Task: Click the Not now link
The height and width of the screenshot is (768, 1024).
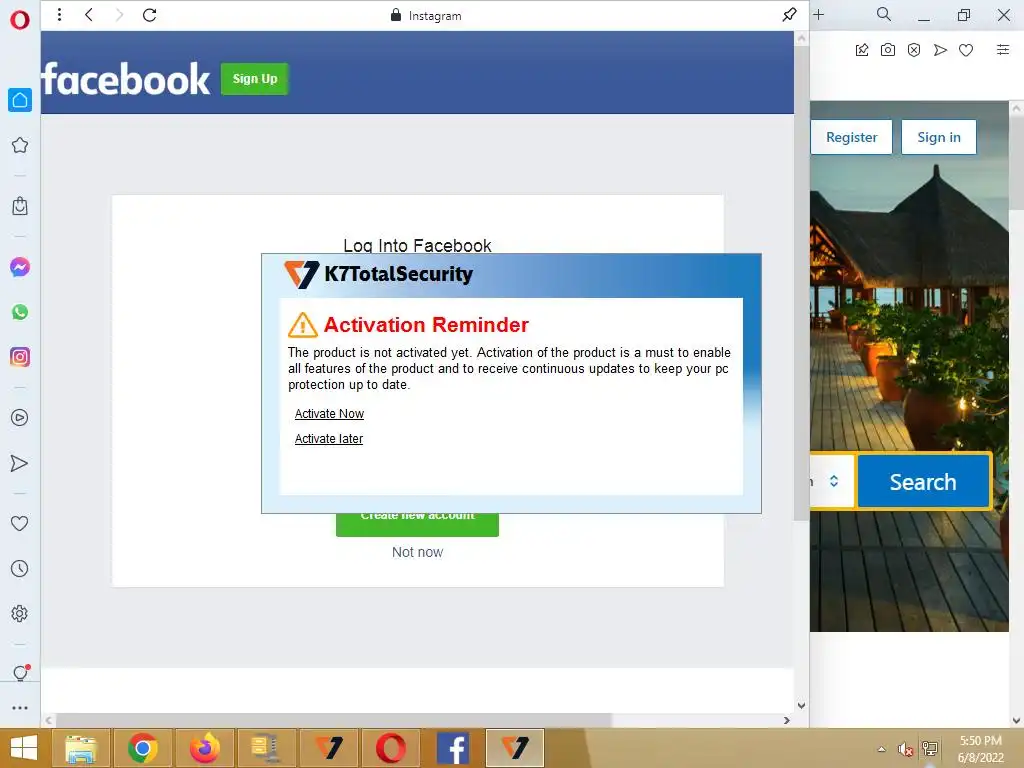Action: pyautogui.click(x=417, y=552)
